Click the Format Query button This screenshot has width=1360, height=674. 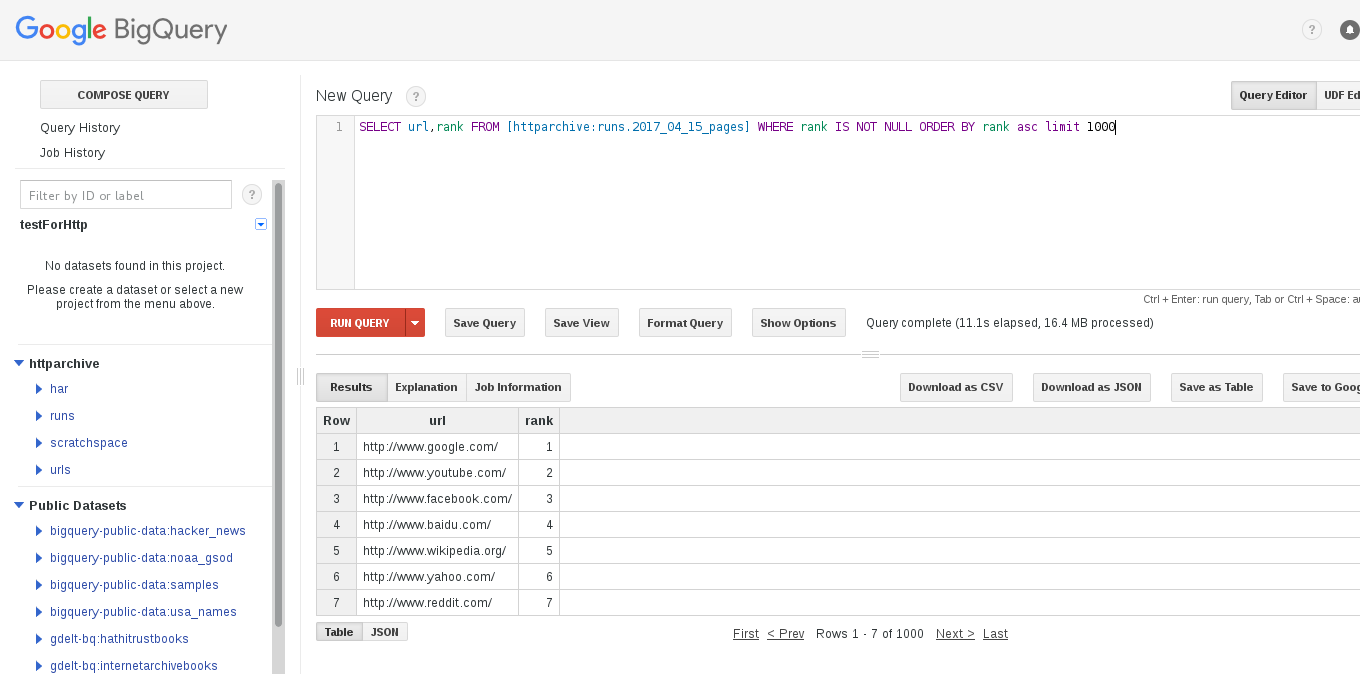click(685, 323)
